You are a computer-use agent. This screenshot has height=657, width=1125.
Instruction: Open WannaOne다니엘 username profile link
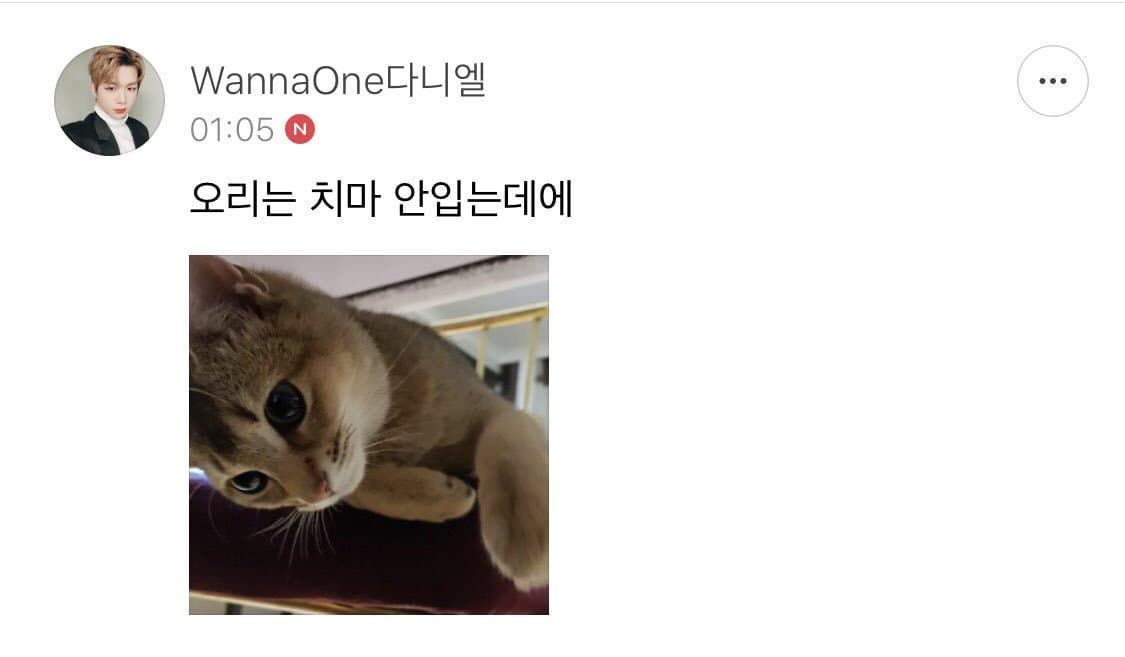(x=339, y=80)
